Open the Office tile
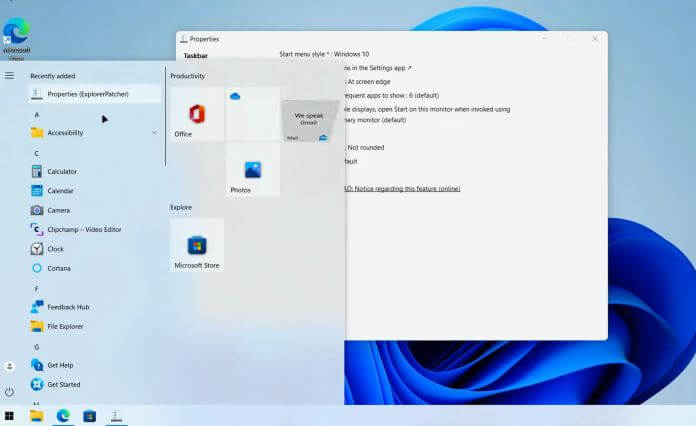 [x=197, y=114]
